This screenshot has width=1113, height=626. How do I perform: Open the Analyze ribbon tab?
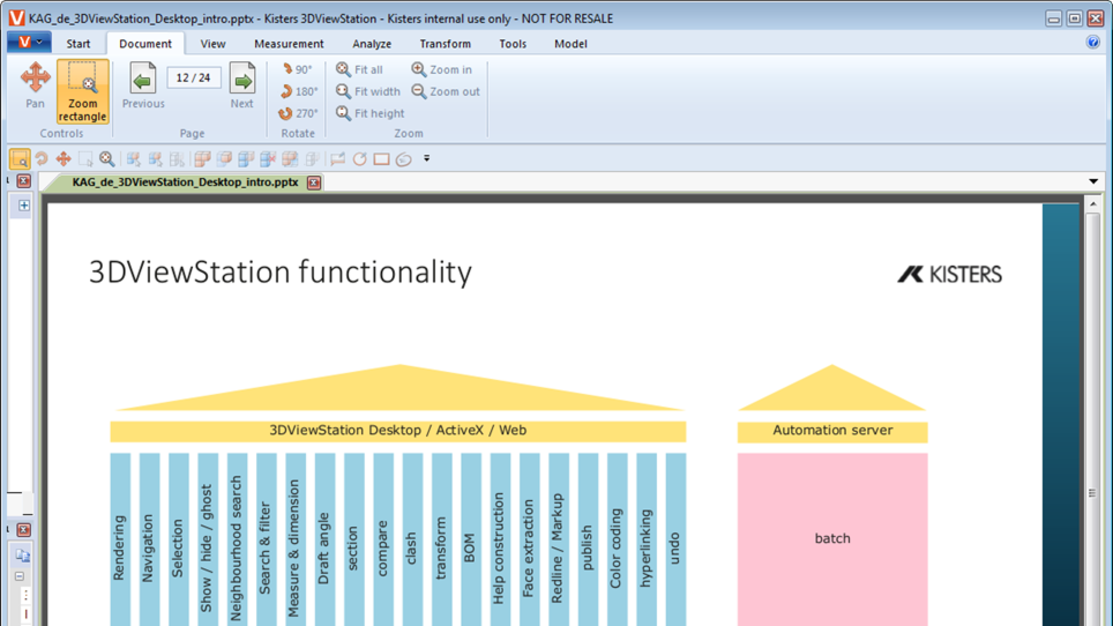(372, 43)
